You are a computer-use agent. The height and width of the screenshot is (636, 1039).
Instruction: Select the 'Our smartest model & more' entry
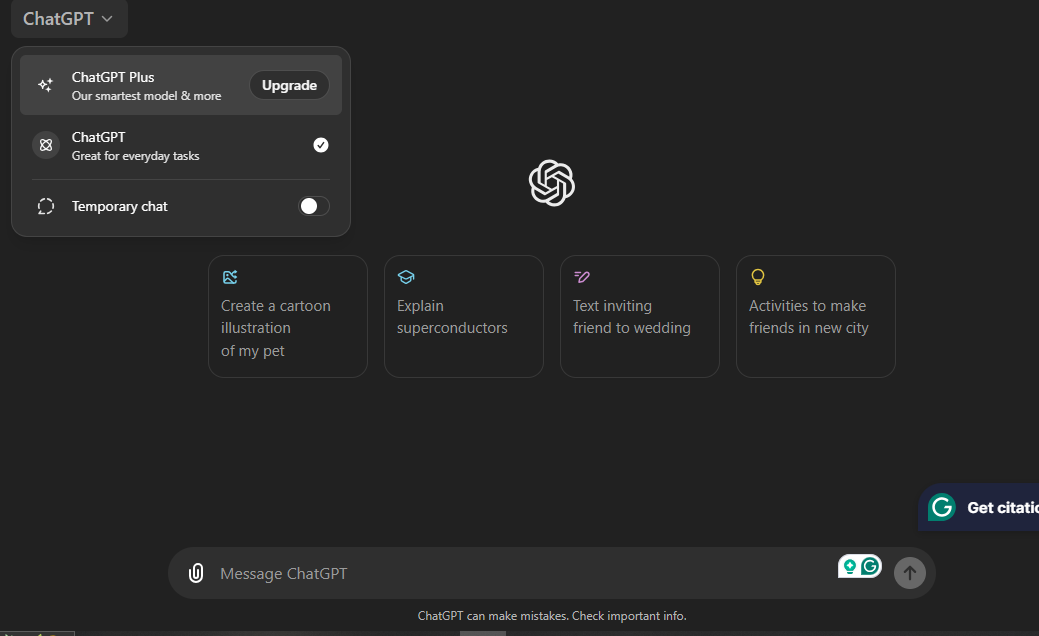pyautogui.click(x=146, y=96)
